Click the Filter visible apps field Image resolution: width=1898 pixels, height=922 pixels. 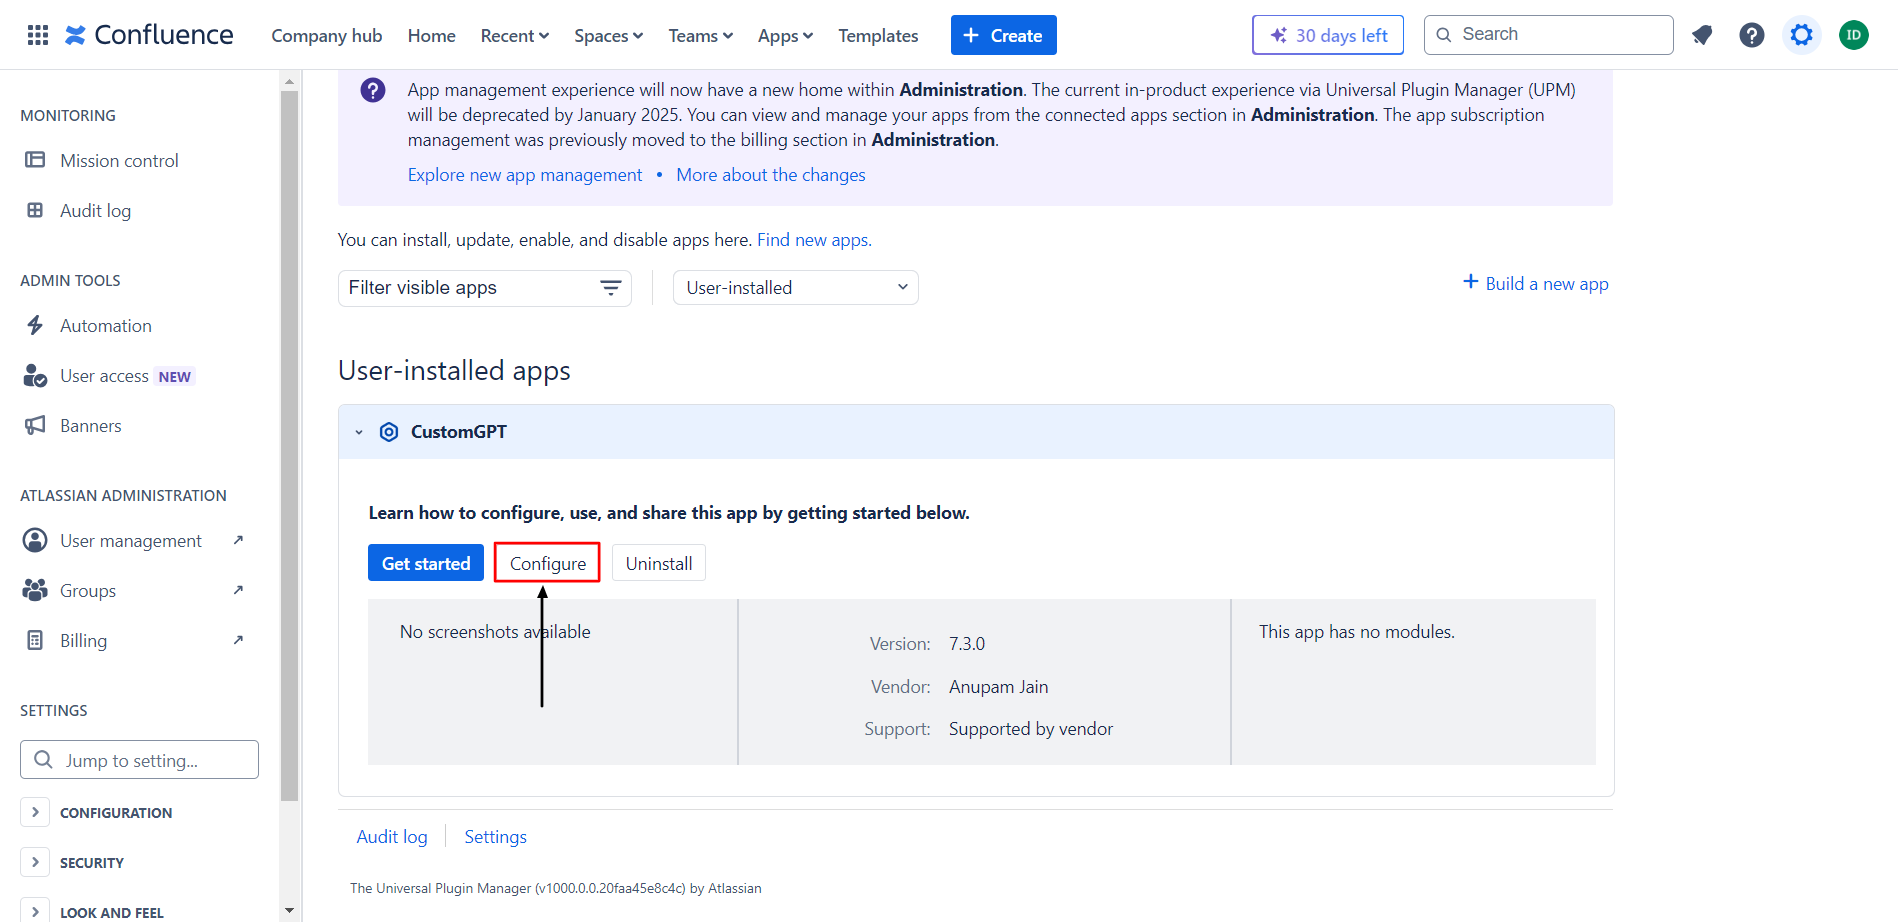coord(485,288)
